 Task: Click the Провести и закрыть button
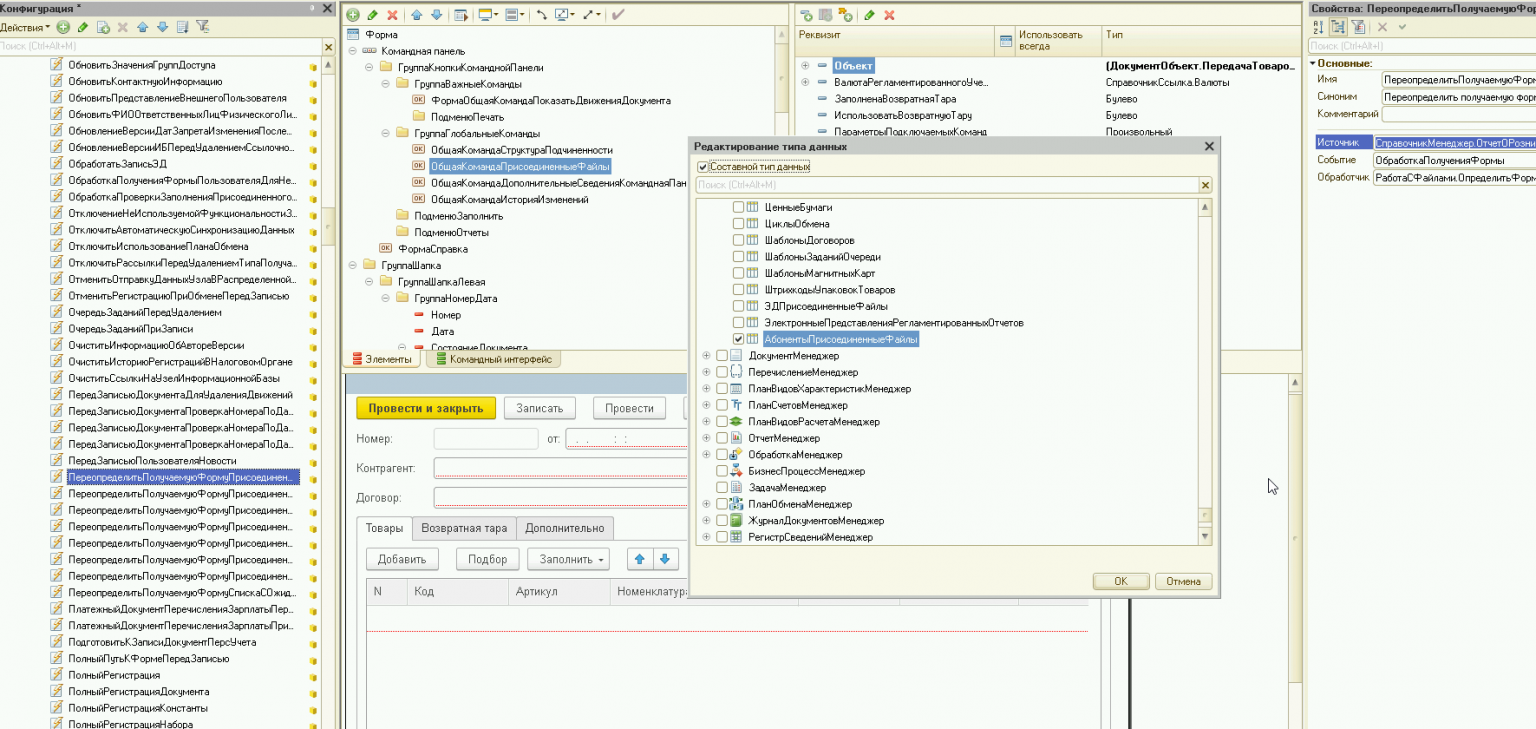click(x=426, y=408)
